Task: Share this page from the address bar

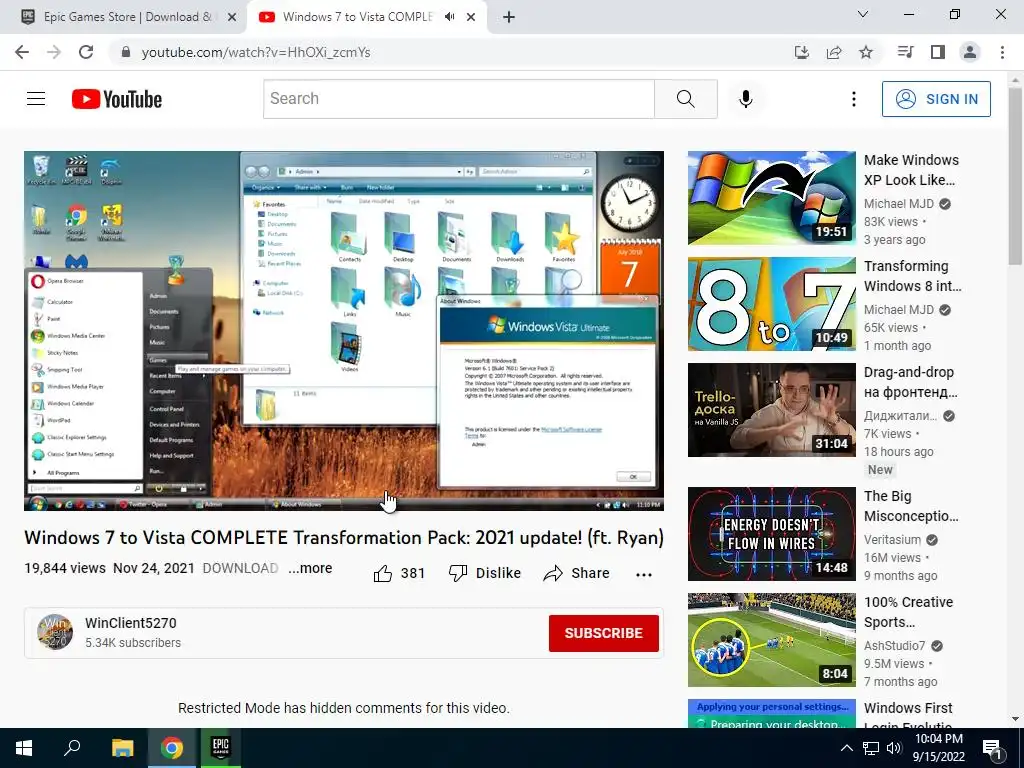Action: pyautogui.click(x=834, y=52)
